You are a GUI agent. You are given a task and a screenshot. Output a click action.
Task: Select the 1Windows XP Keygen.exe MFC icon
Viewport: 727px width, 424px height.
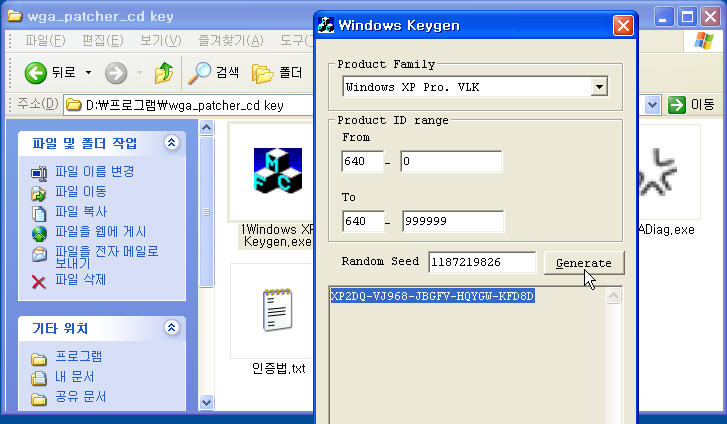[x=278, y=170]
